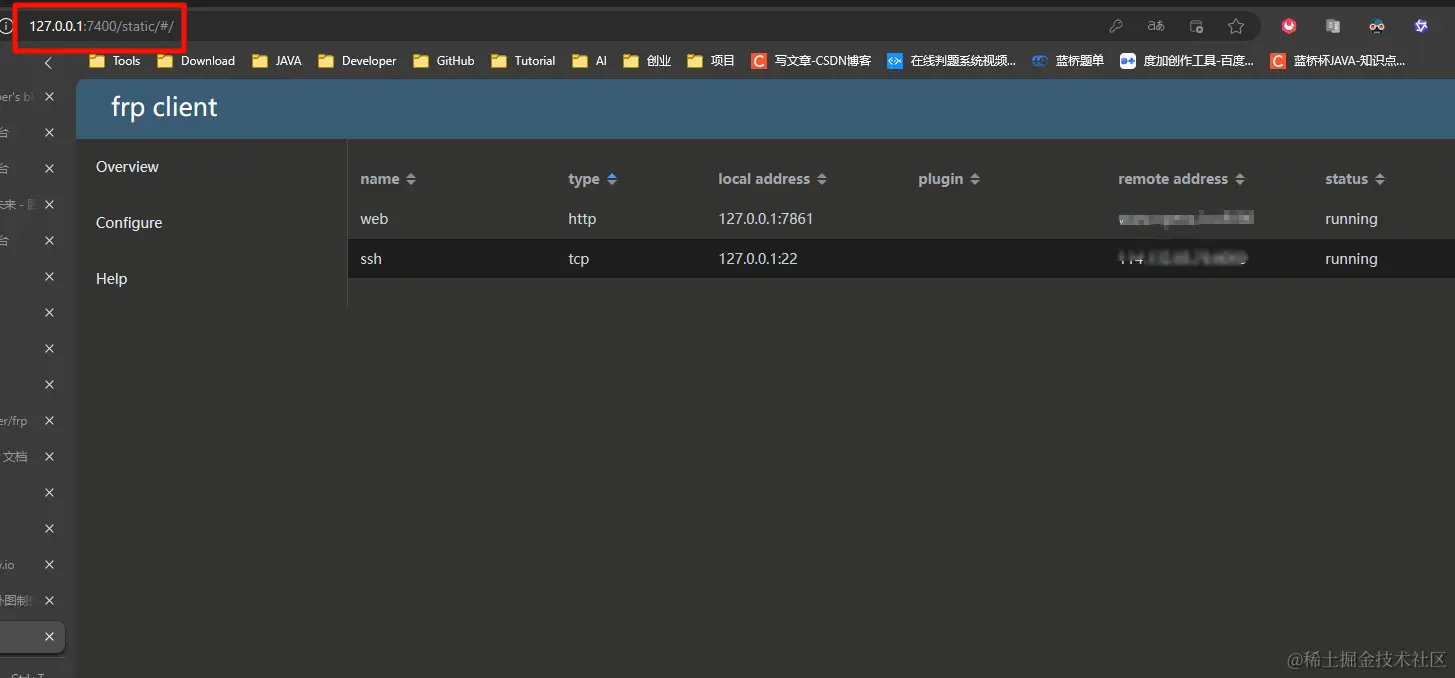Close the tab ending in .io
Screen dimensions: 1455x678
click(49, 565)
